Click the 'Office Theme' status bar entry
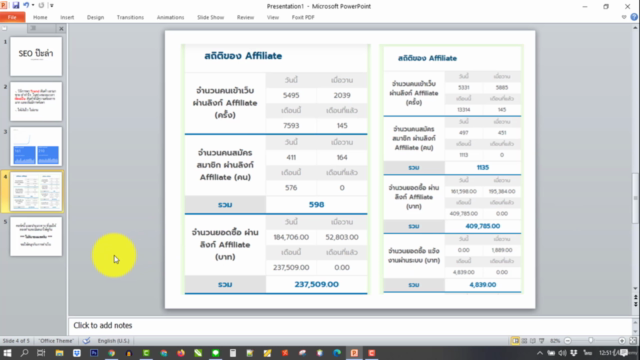This screenshot has height=360, width=640. [x=56, y=341]
